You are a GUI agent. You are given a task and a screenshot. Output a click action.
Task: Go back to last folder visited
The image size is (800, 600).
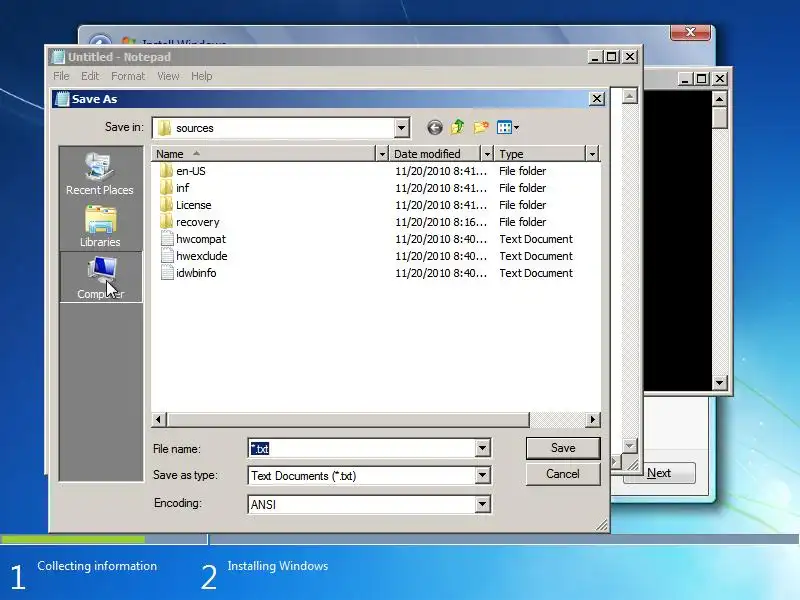coord(435,127)
